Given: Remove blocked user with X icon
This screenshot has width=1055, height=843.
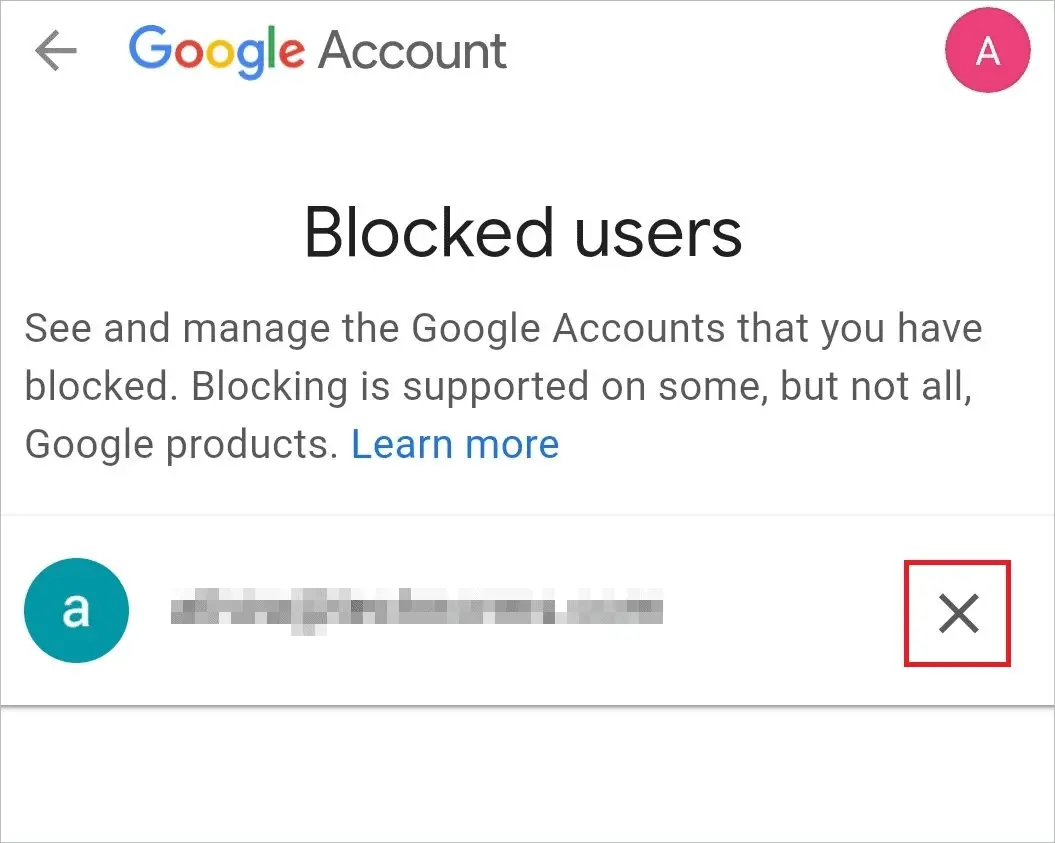Looking at the screenshot, I should [958, 614].
